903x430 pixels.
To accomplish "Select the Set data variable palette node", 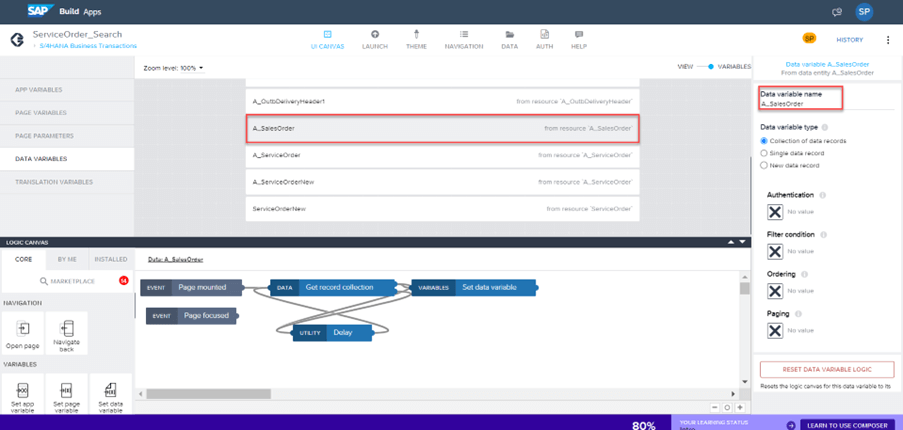I will (x=111, y=394).
